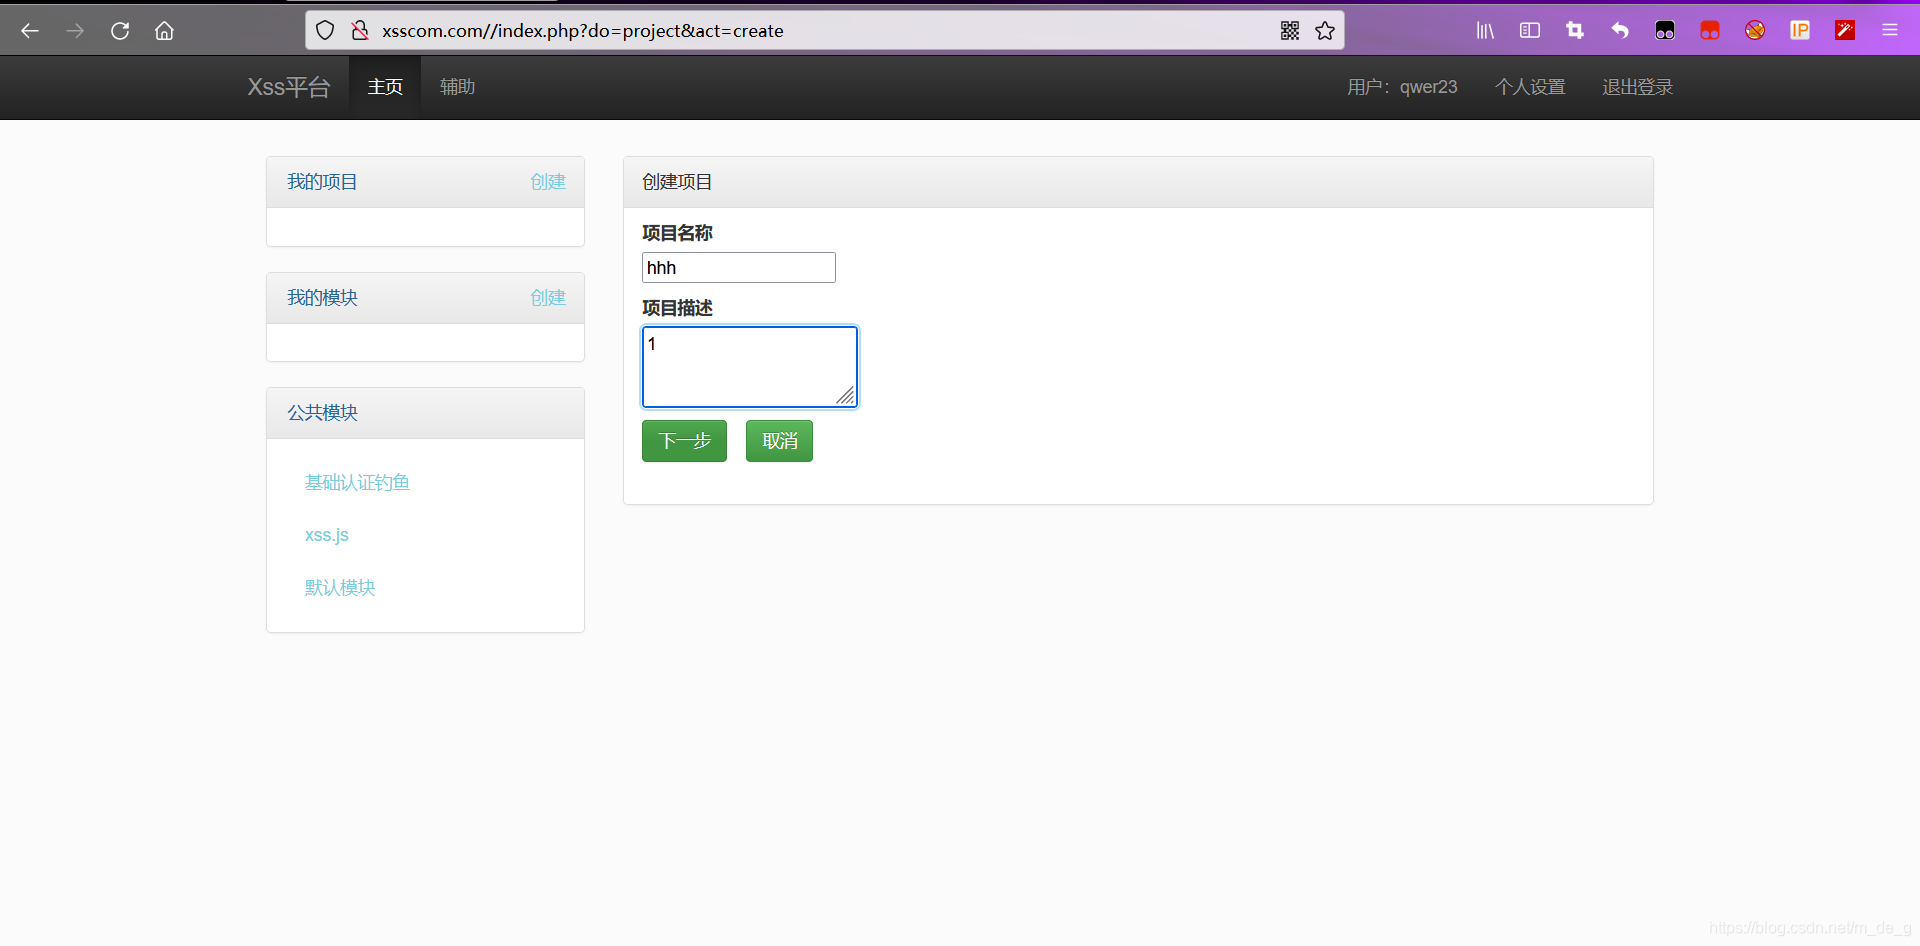Open the IP extension icon
The width and height of the screenshot is (1920, 946).
[1800, 31]
